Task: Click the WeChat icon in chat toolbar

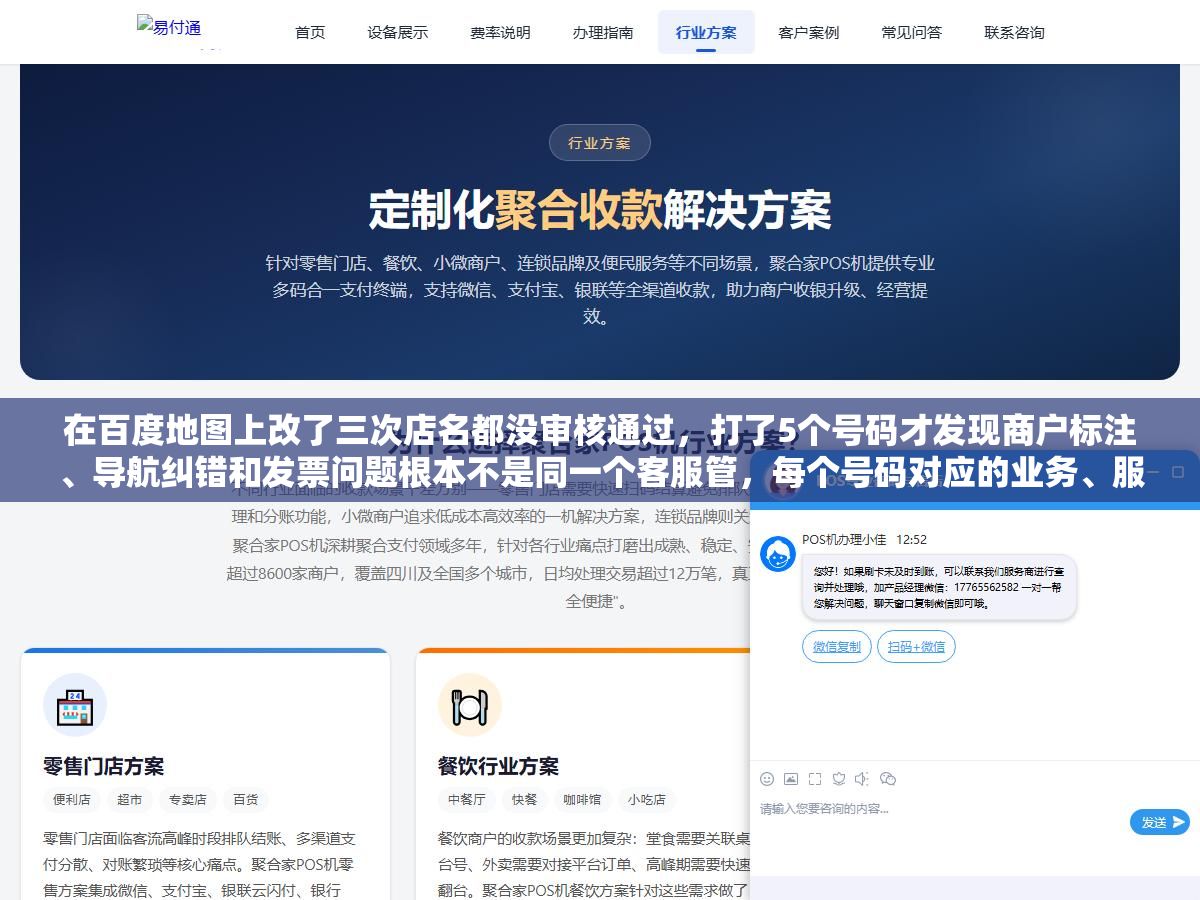Action: tap(887, 778)
